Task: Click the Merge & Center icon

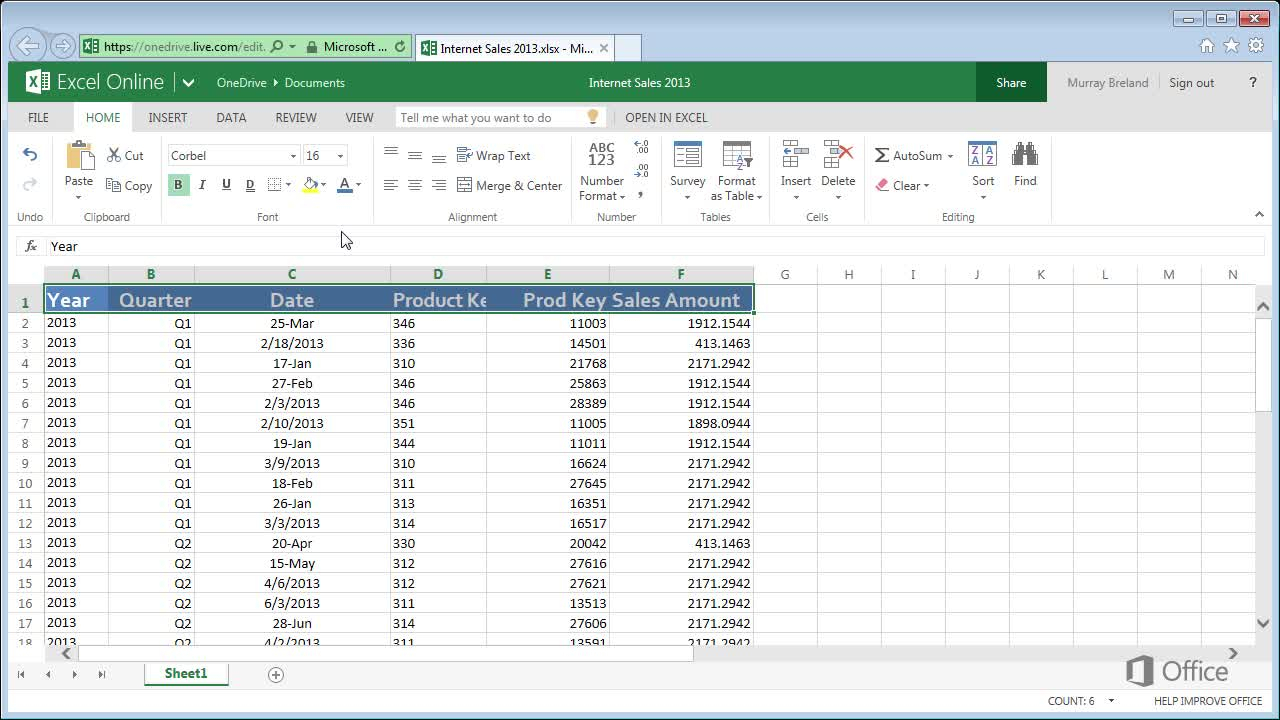Action: pos(464,185)
